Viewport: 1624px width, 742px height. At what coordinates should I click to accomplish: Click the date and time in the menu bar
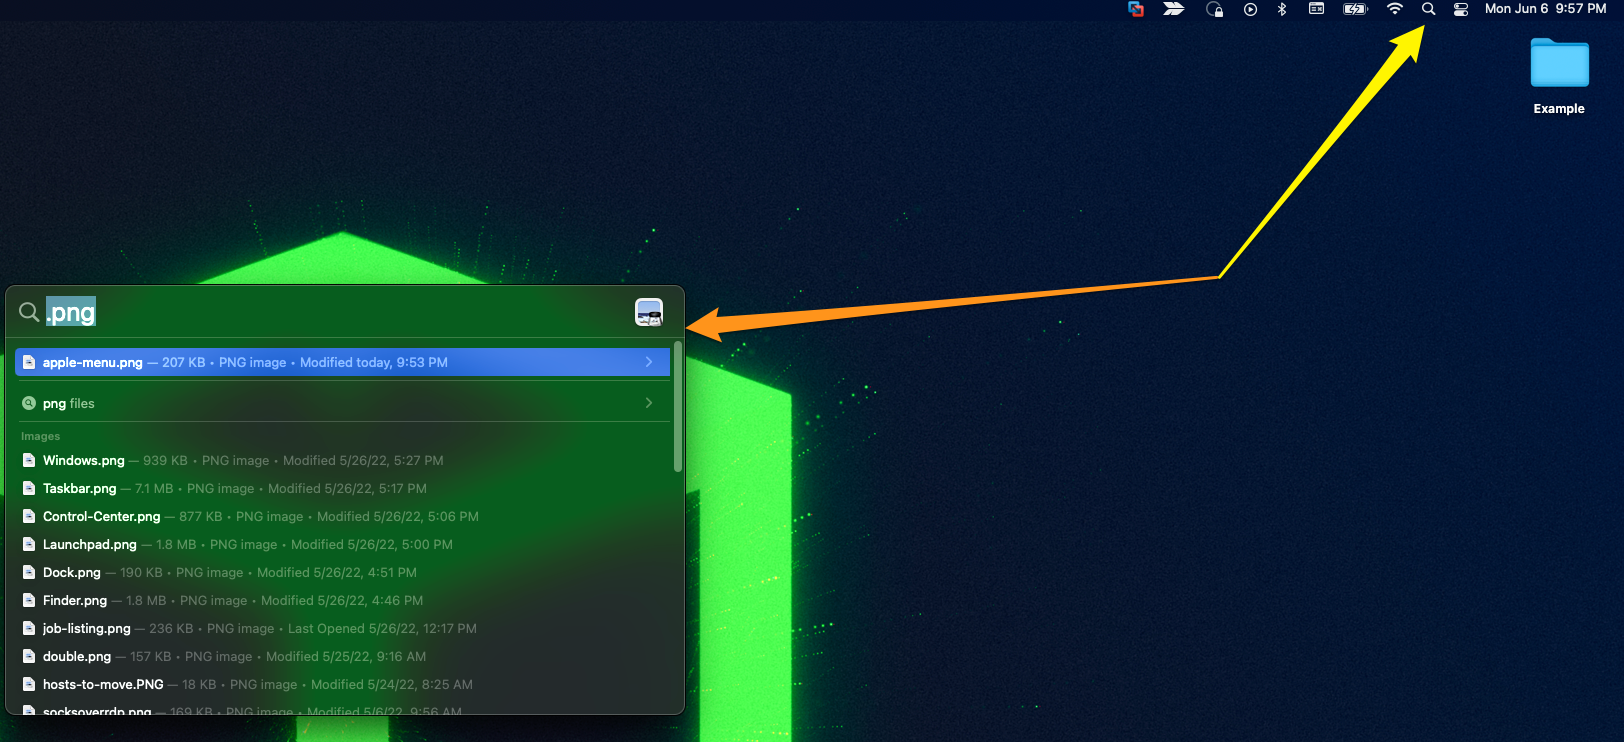1545,9
